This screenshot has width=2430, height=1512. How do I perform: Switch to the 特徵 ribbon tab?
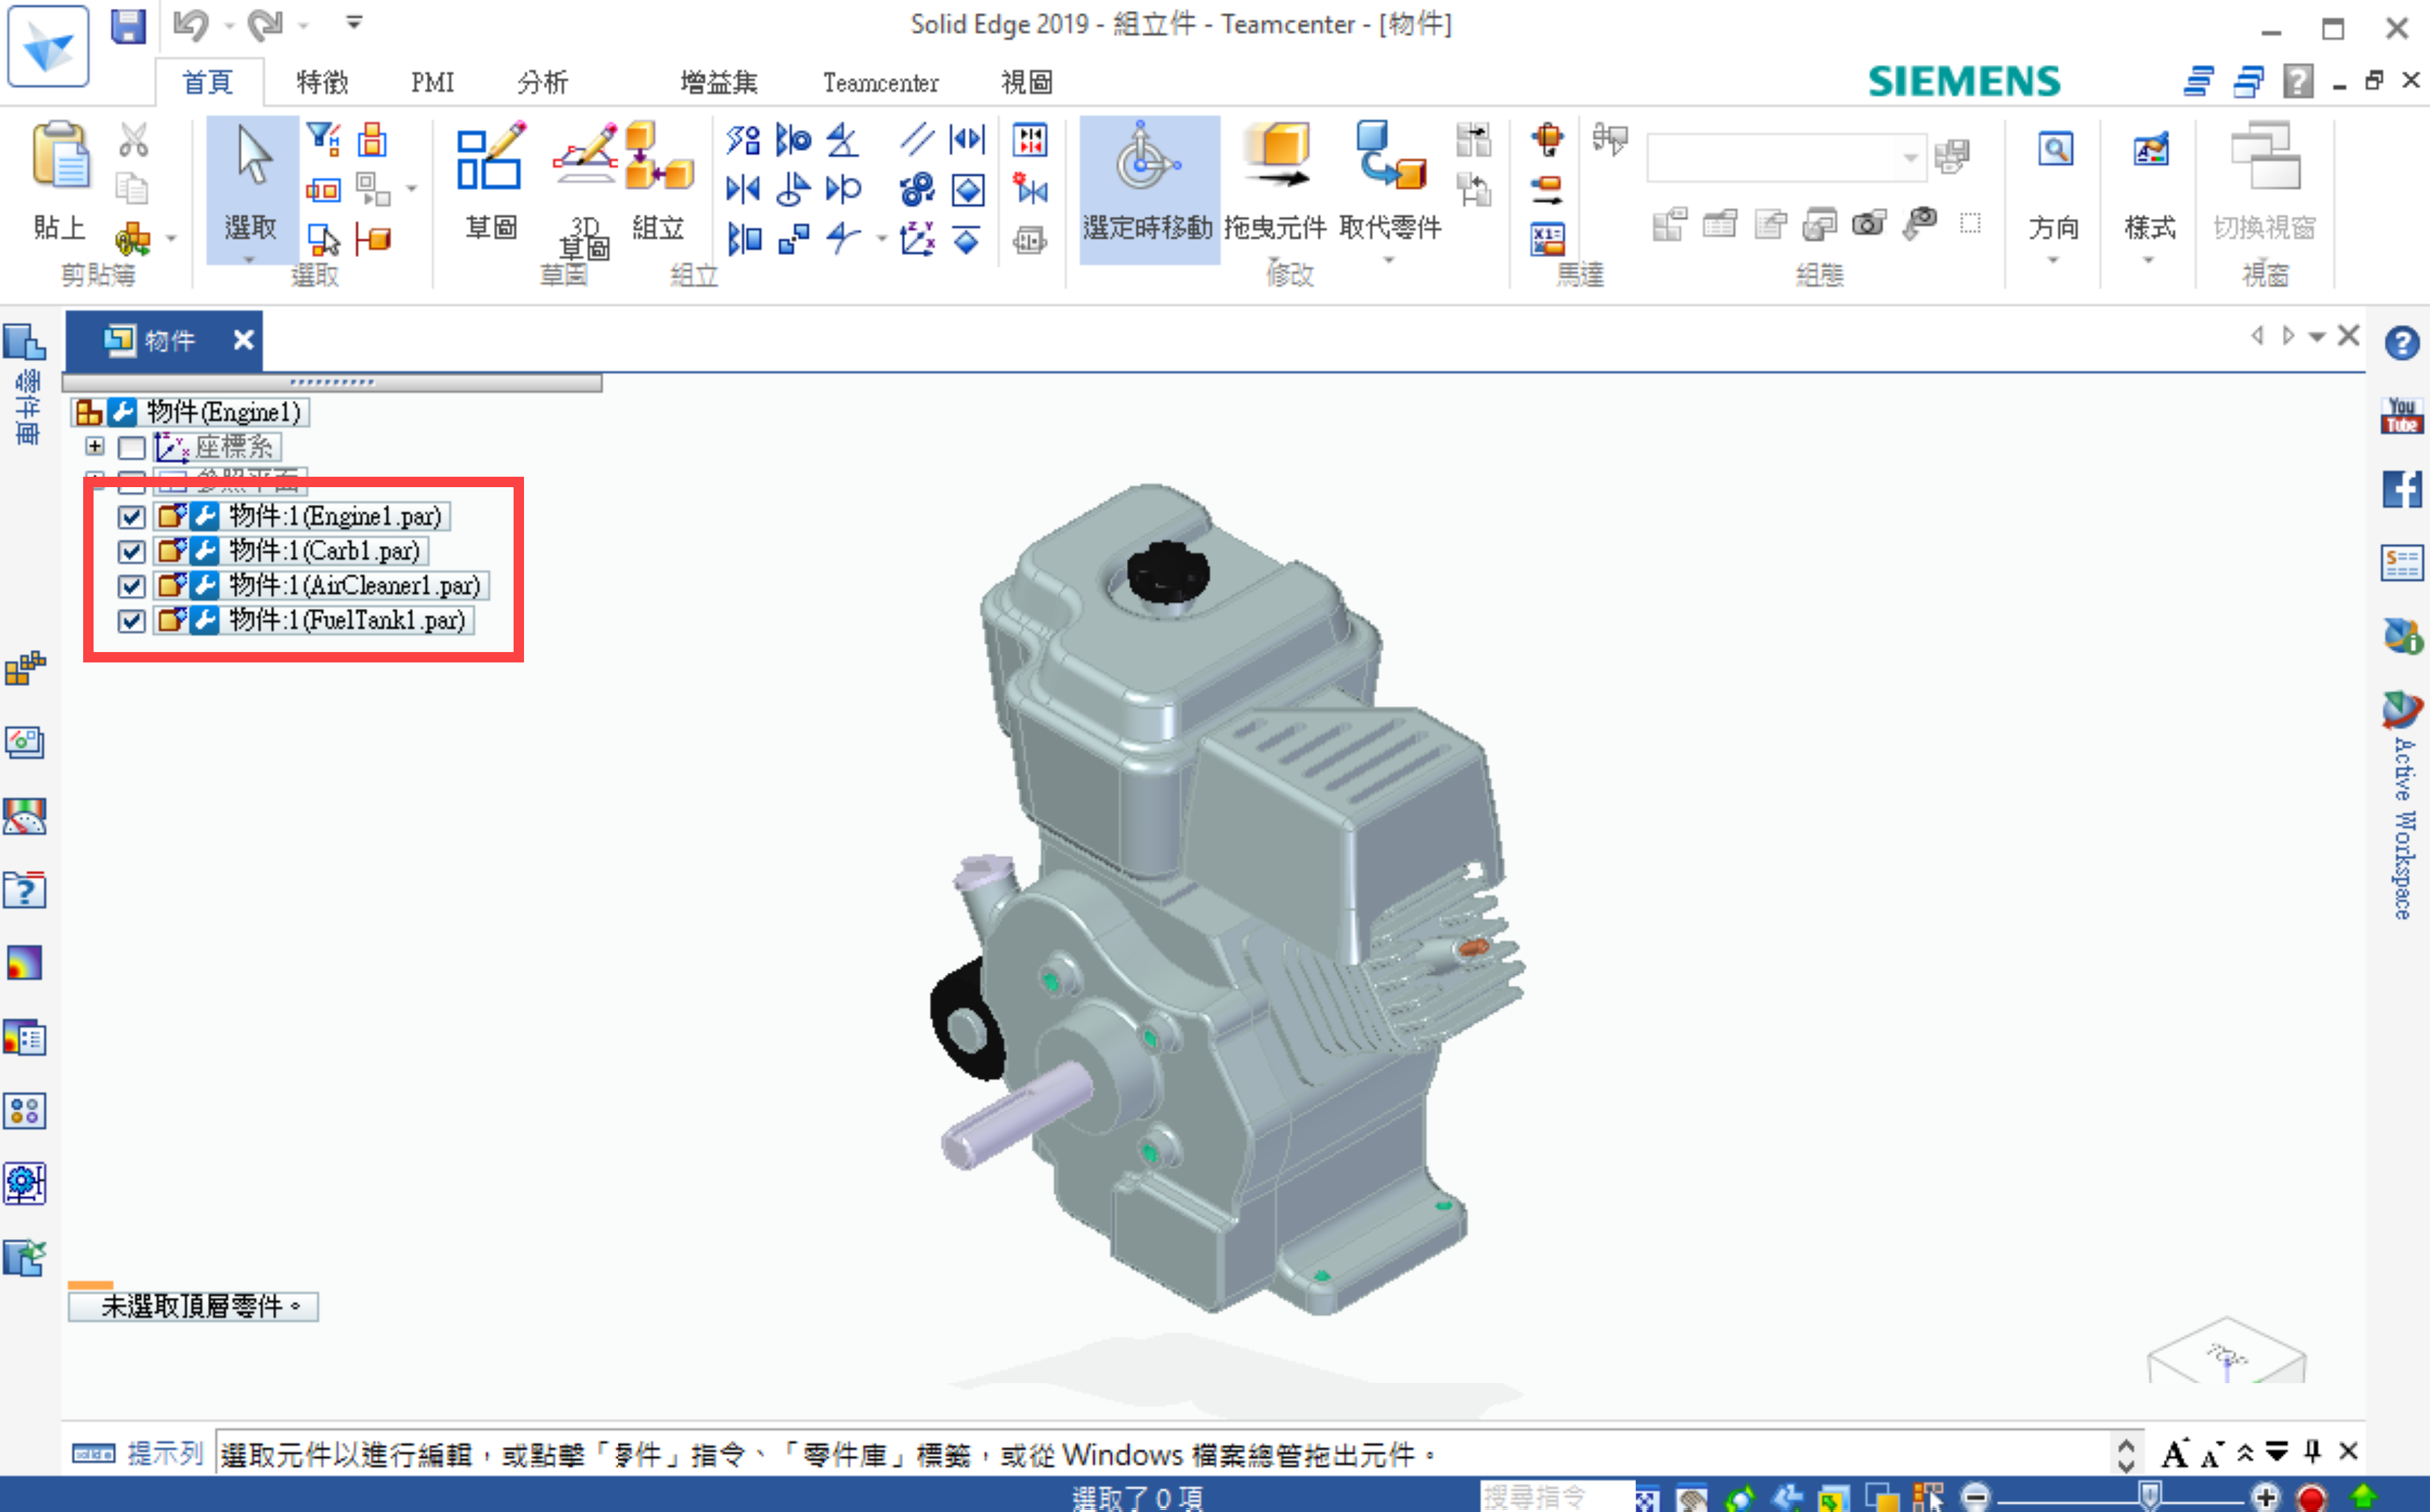pos(322,82)
